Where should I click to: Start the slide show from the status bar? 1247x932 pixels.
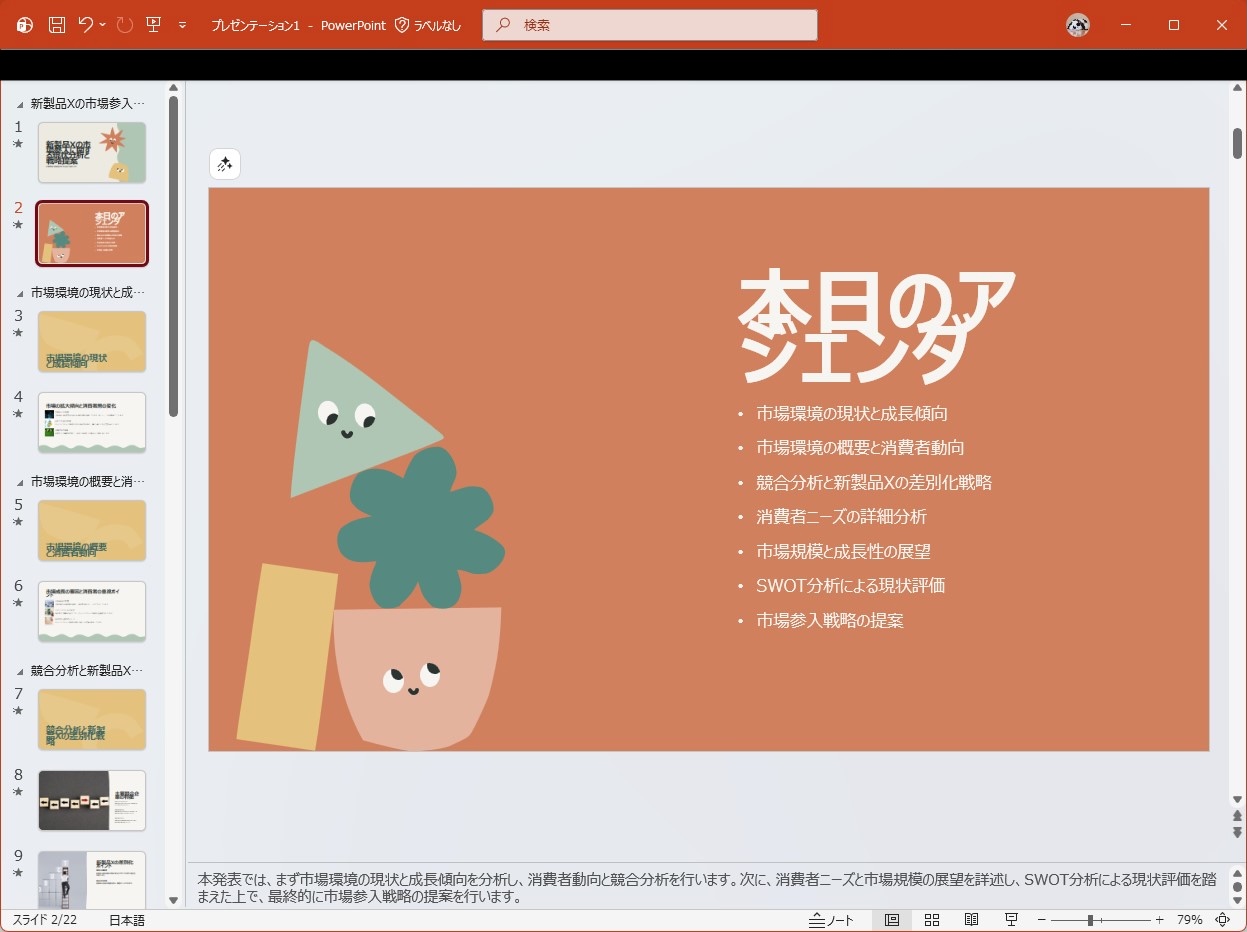click(x=1011, y=919)
